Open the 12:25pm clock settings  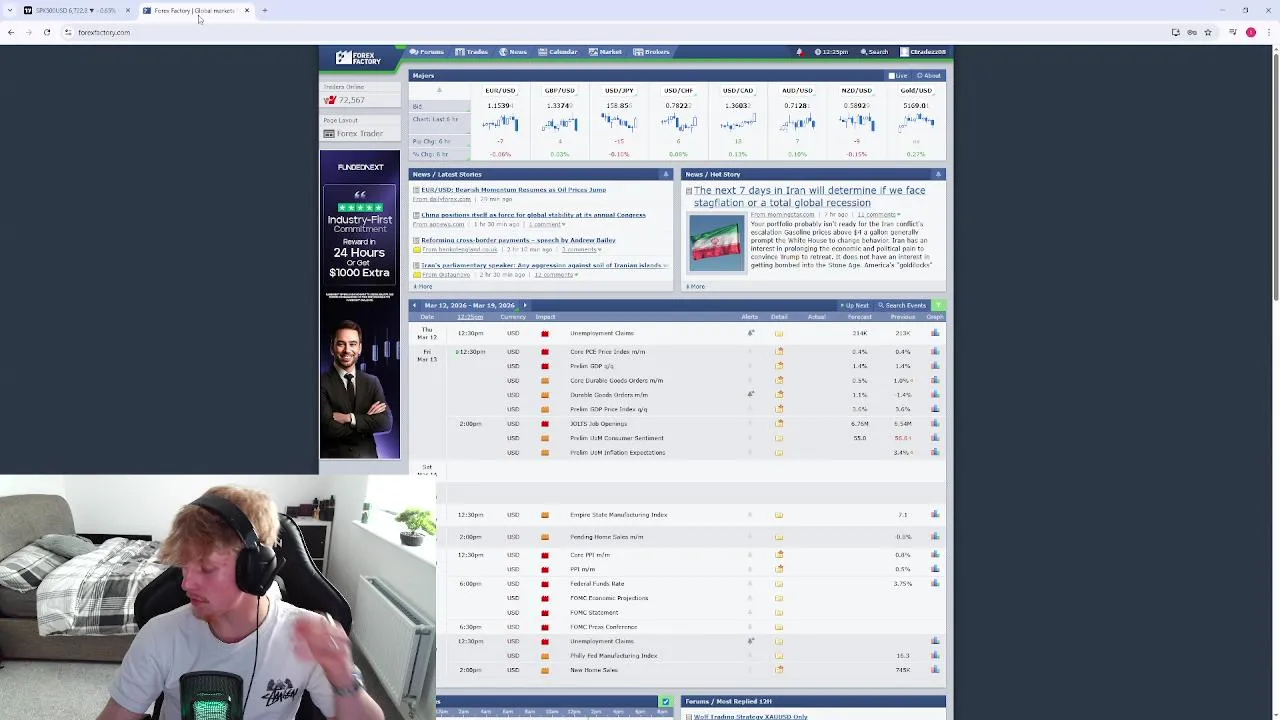point(832,52)
